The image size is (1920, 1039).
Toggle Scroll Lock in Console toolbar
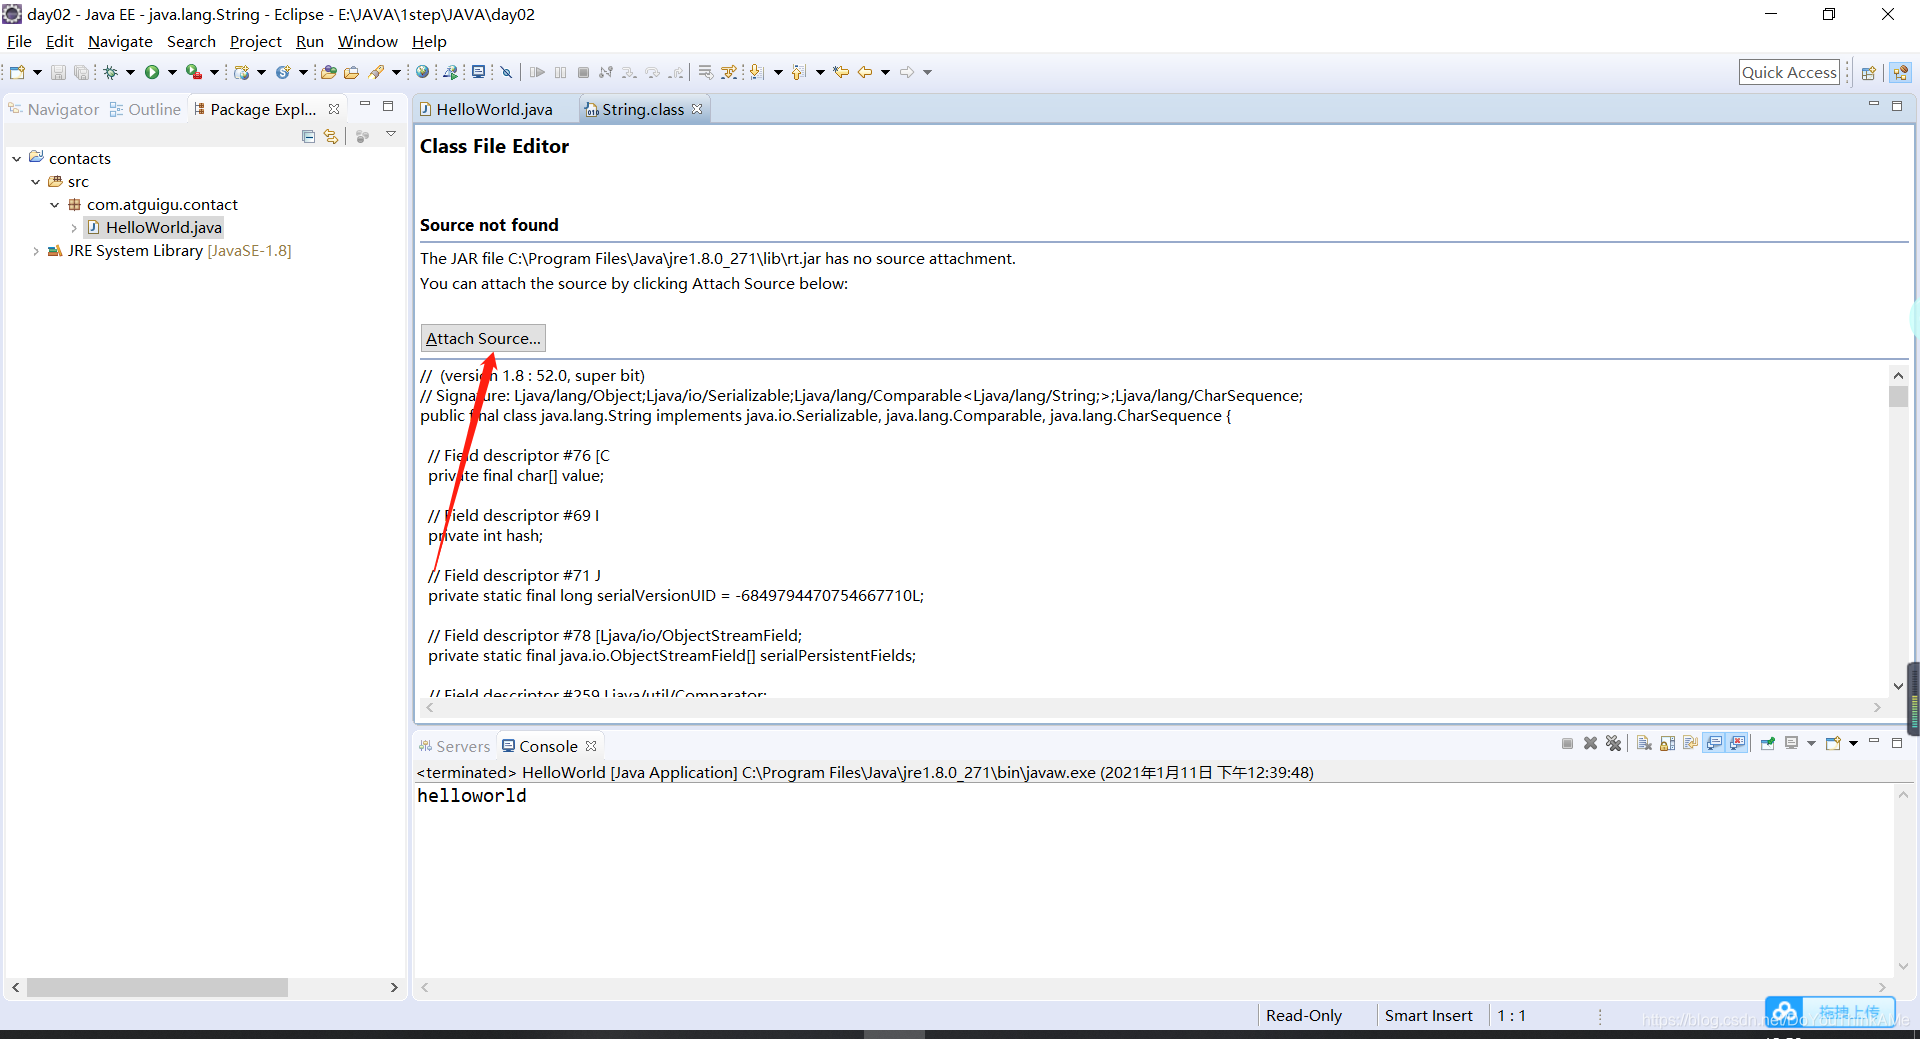pos(1667,743)
